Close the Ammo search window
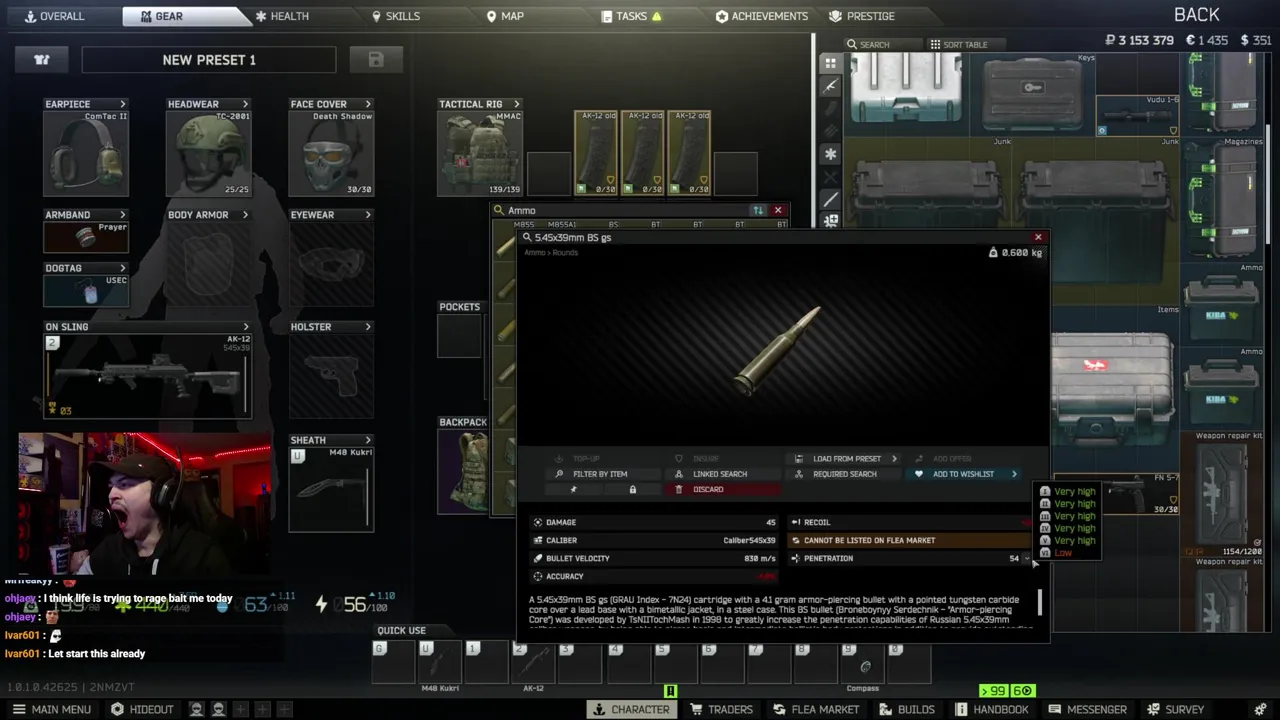 pyautogui.click(x=778, y=210)
